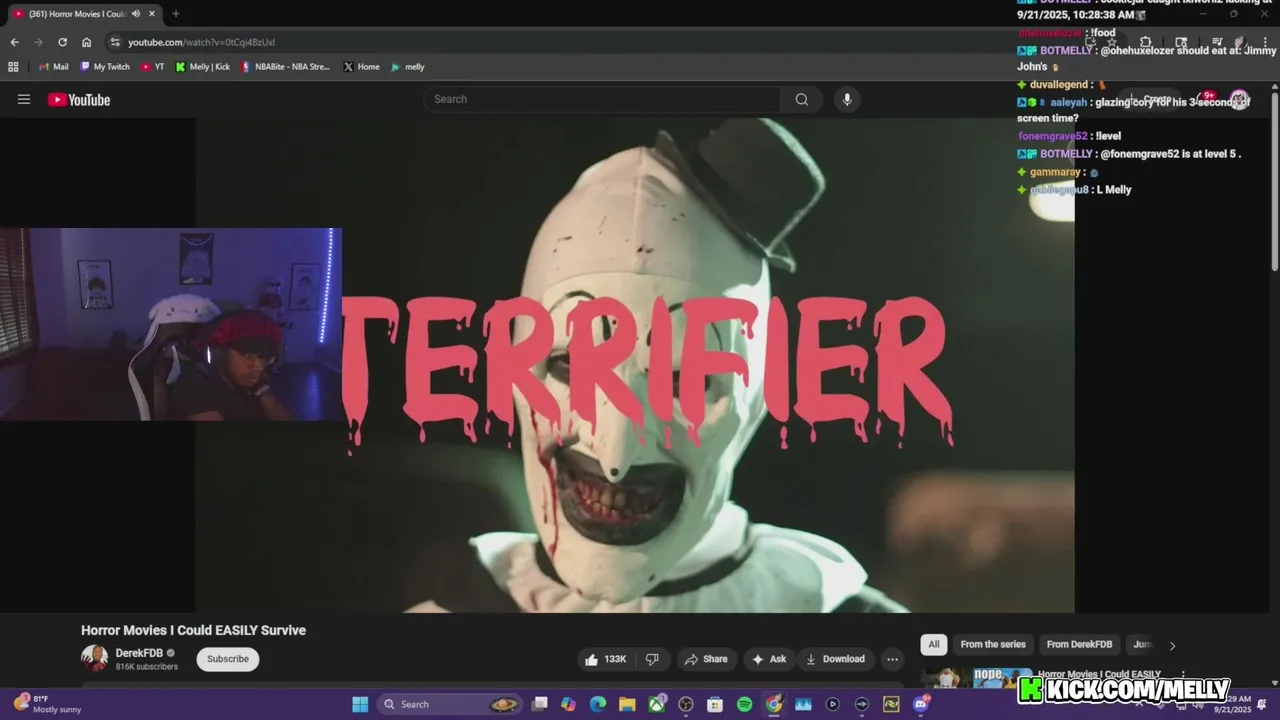Open the DerekFDB channel avatar
The height and width of the screenshot is (720, 1280).
pyautogui.click(x=94, y=658)
